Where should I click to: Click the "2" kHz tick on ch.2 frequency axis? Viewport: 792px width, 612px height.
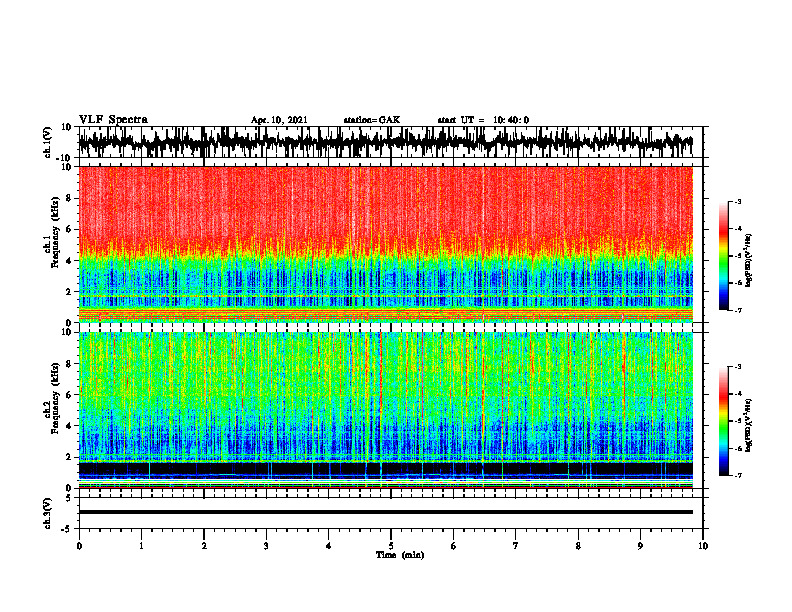point(69,457)
